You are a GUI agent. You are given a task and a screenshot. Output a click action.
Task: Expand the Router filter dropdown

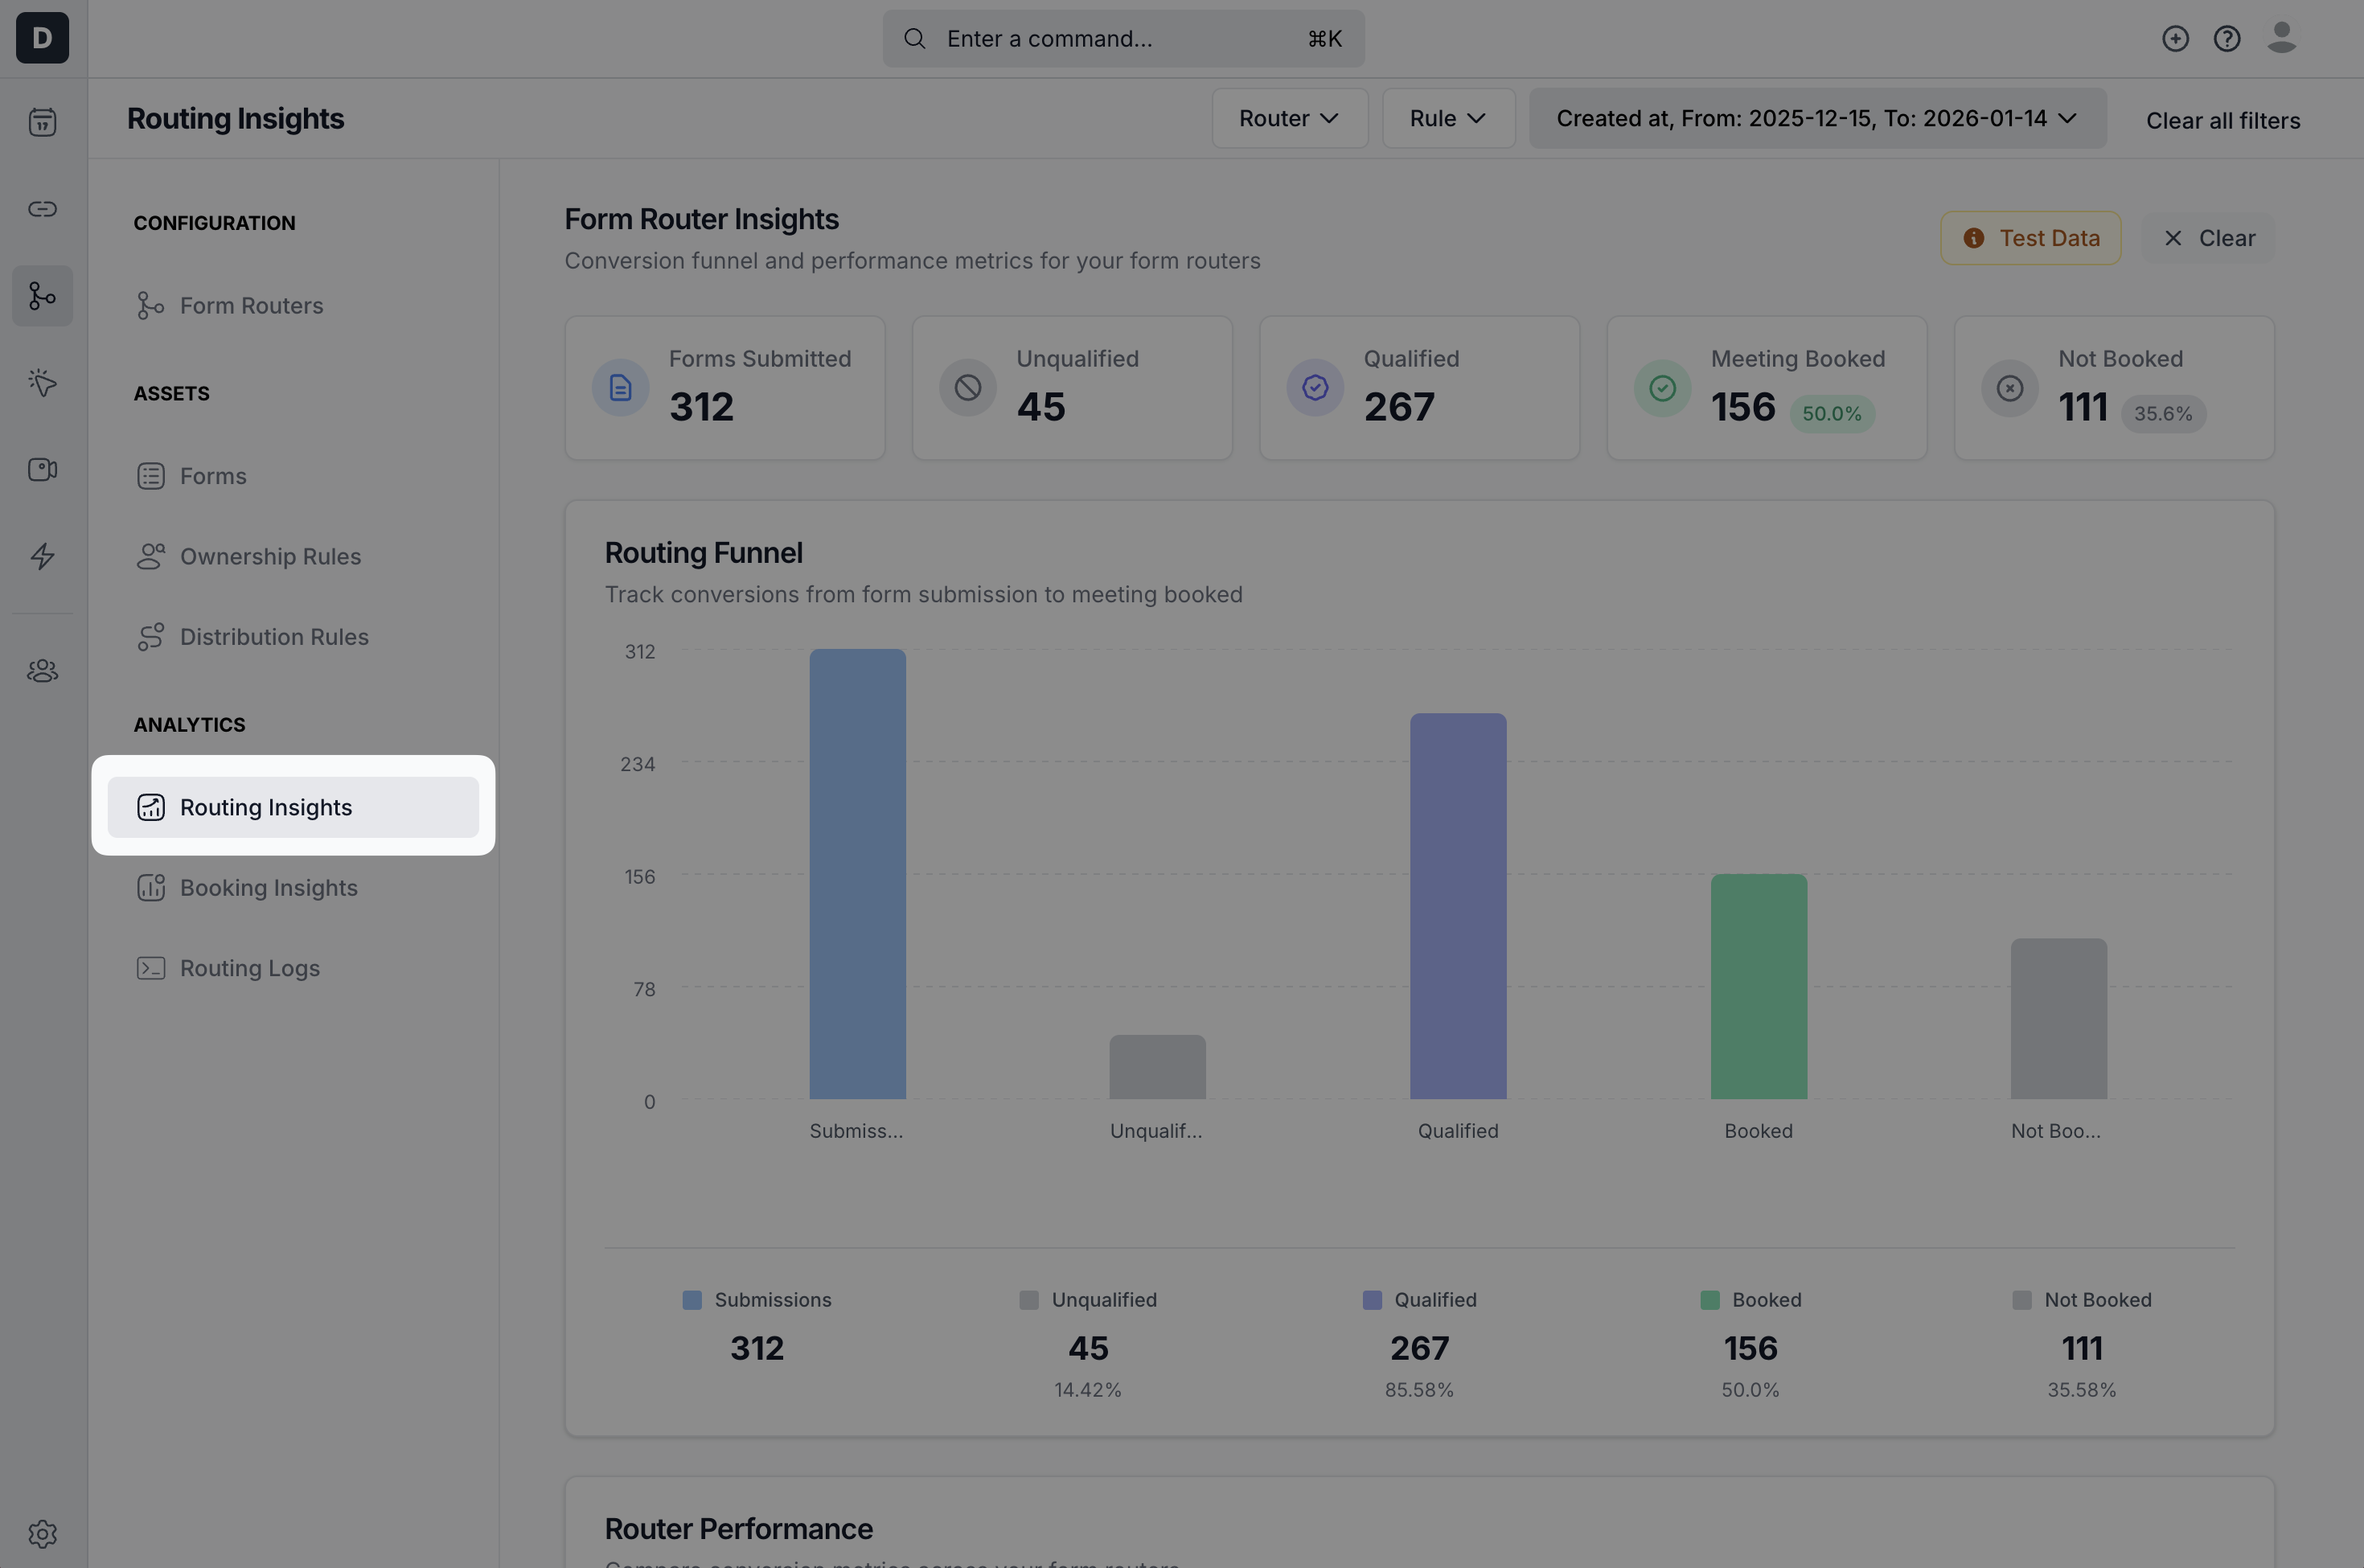pyautogui.click(x=1289, y=118)
